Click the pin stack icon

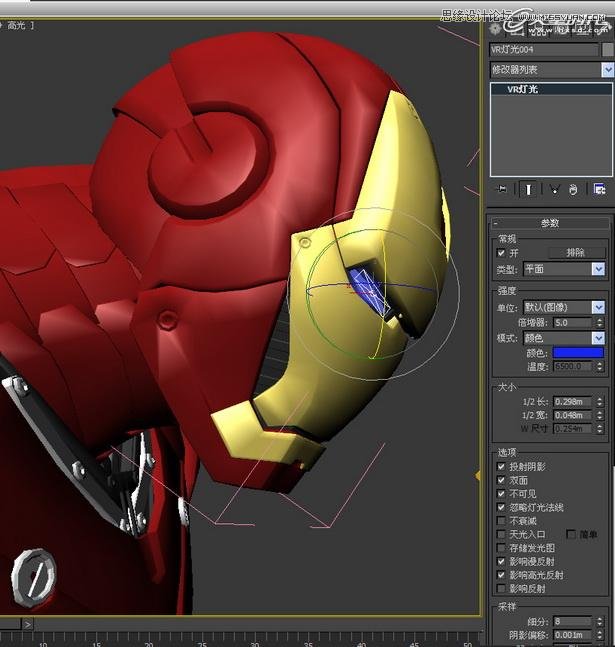(502, 189)
